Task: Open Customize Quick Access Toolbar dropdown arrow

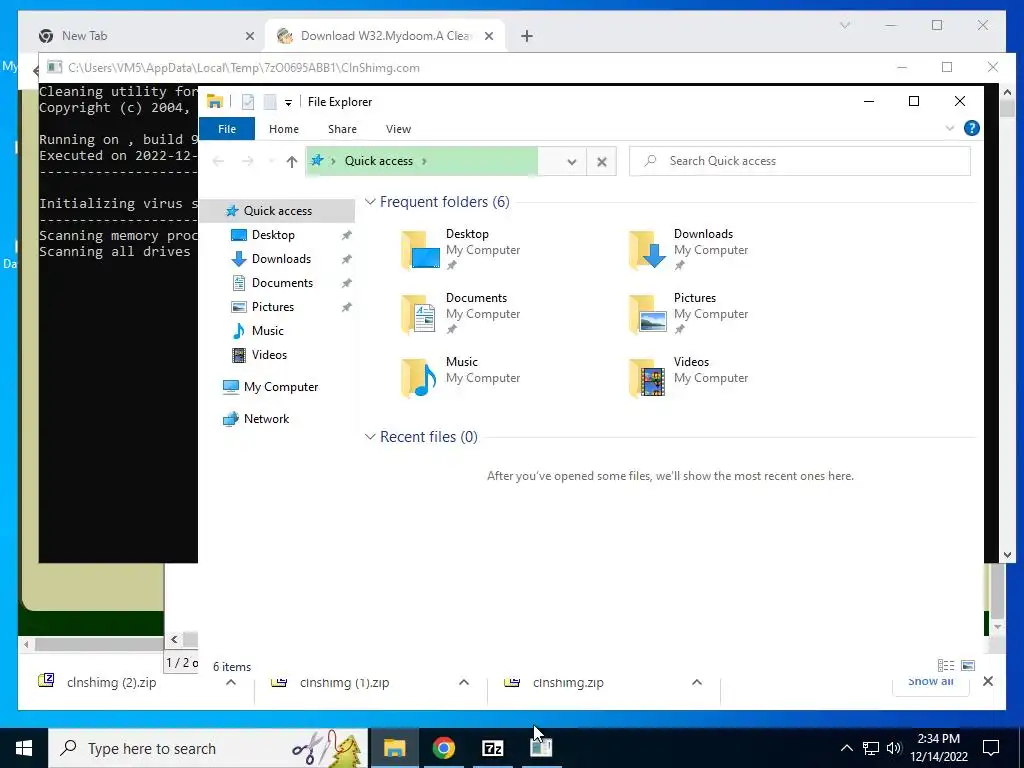Action: 288,103
